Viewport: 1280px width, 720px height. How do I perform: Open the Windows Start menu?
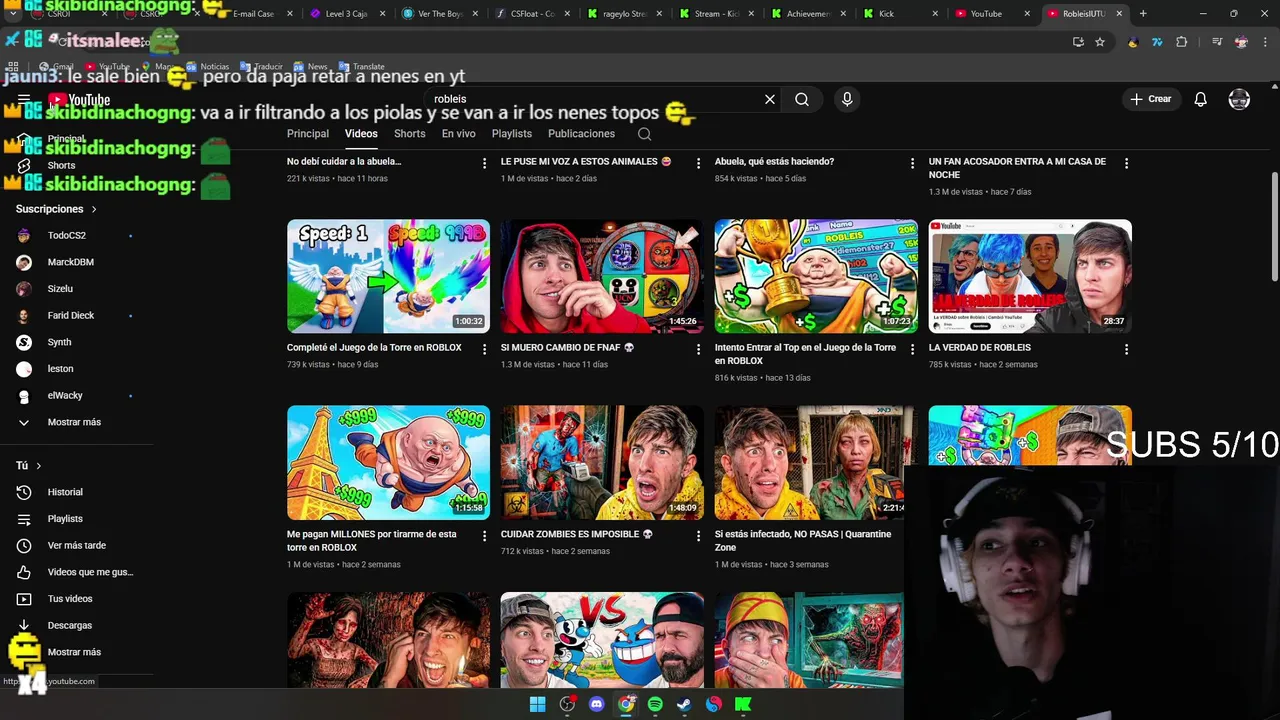(x=538, y=704)
